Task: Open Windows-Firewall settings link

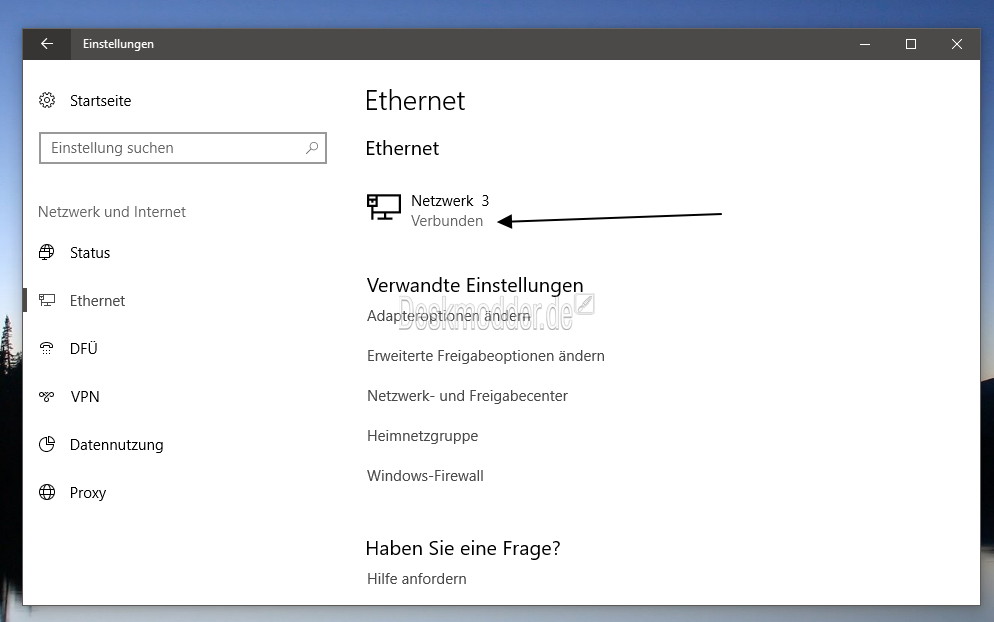Action: coord(425,476)
